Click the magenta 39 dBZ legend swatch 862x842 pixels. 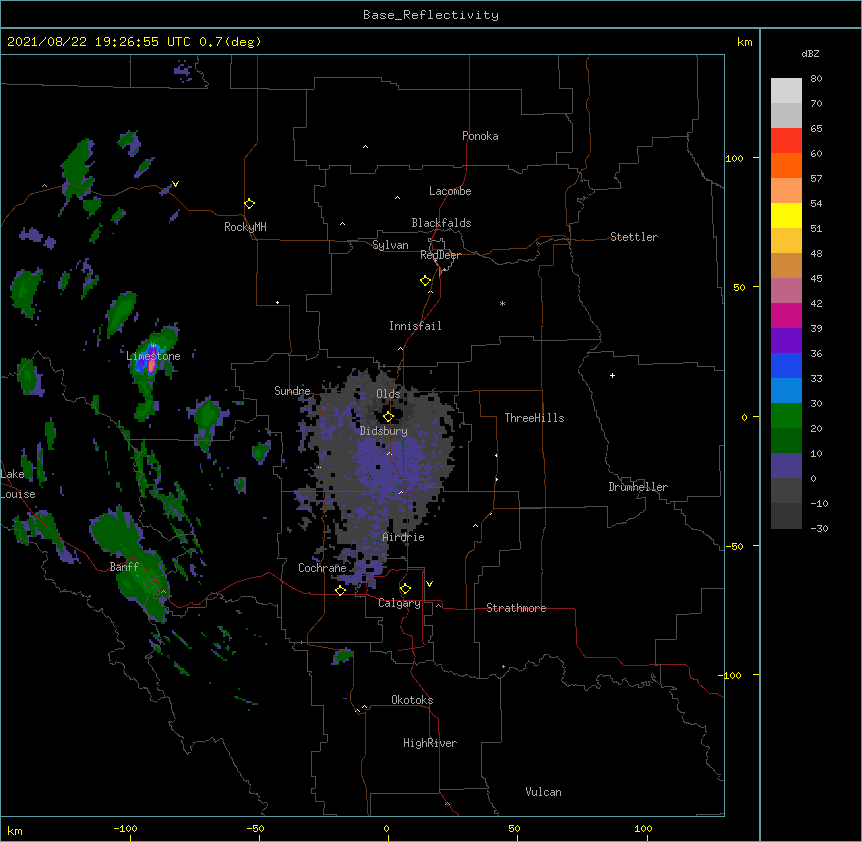click(786, 315)
